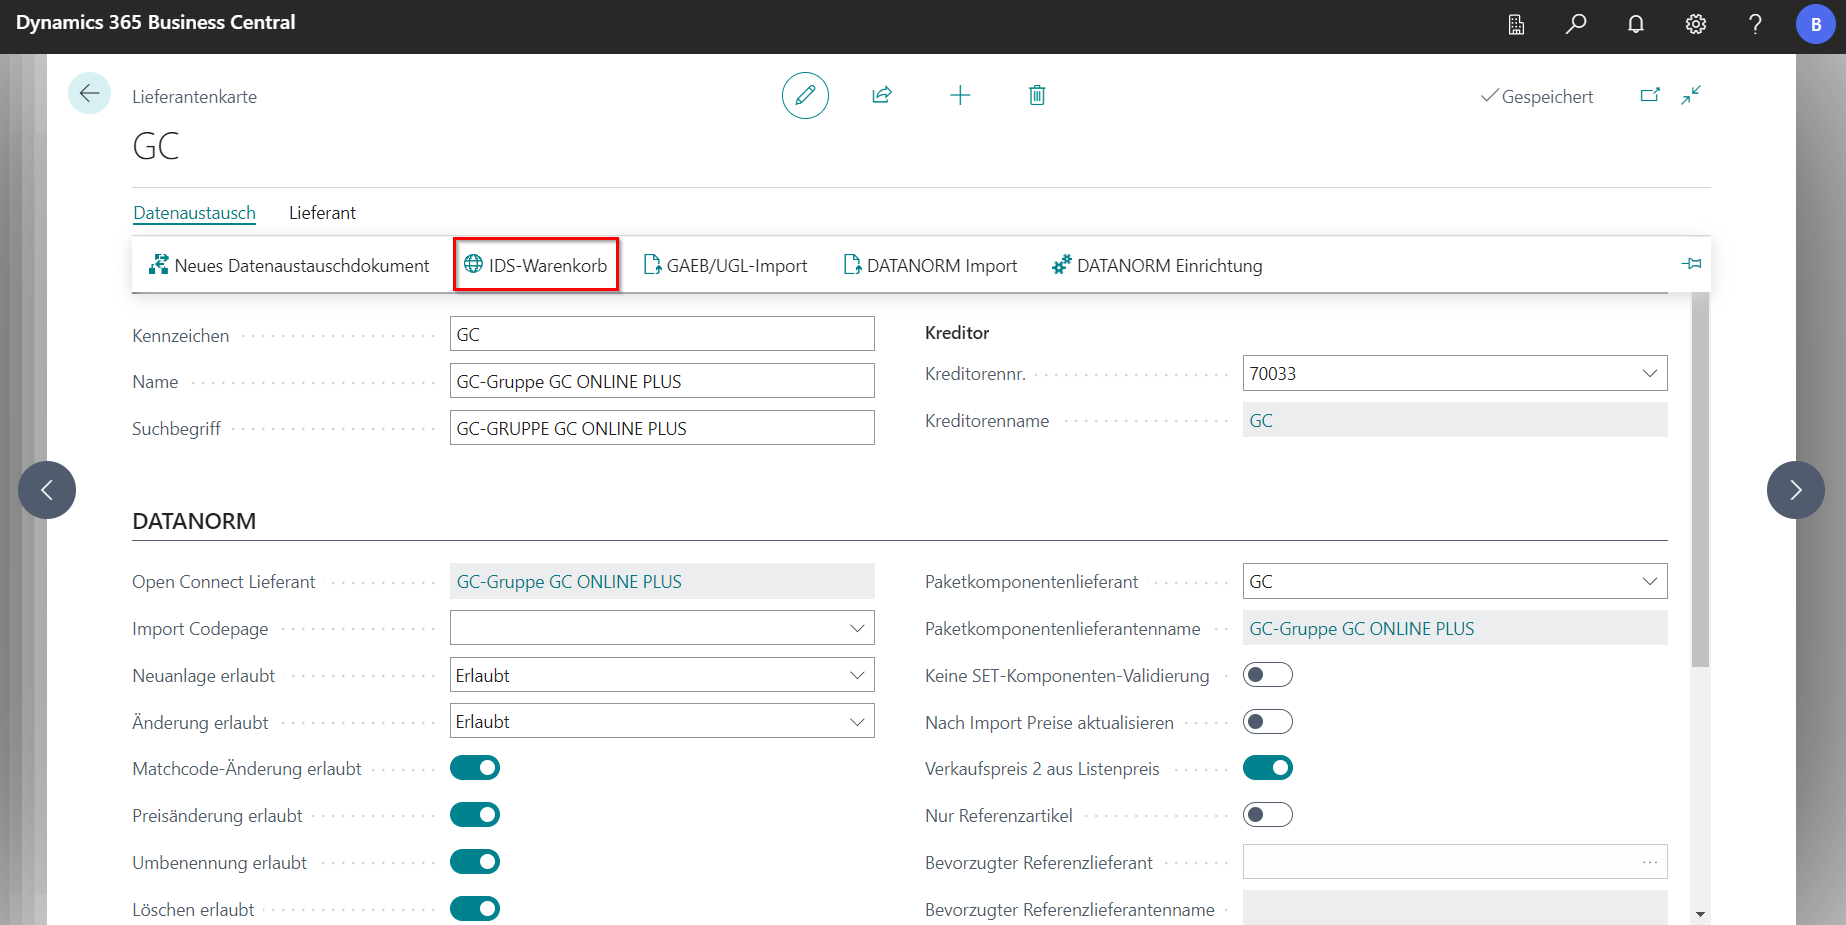
Task: Click the back arrow button
Action: coord(89,94)
